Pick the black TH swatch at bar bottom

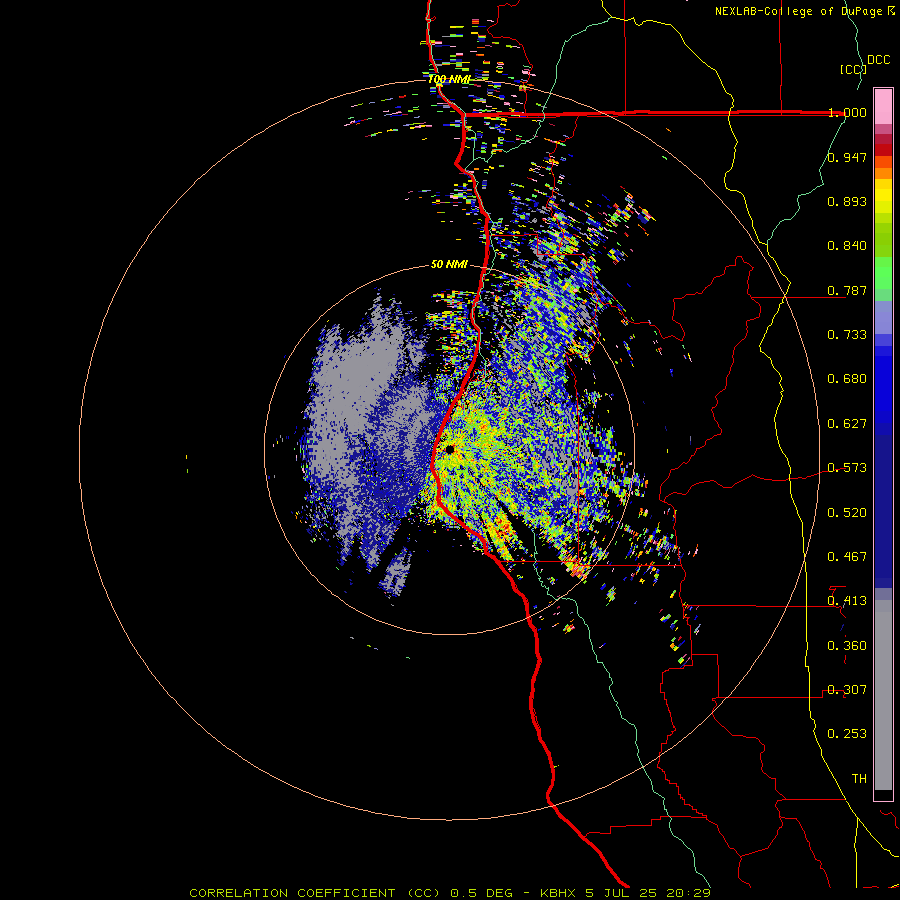[883, 794]
